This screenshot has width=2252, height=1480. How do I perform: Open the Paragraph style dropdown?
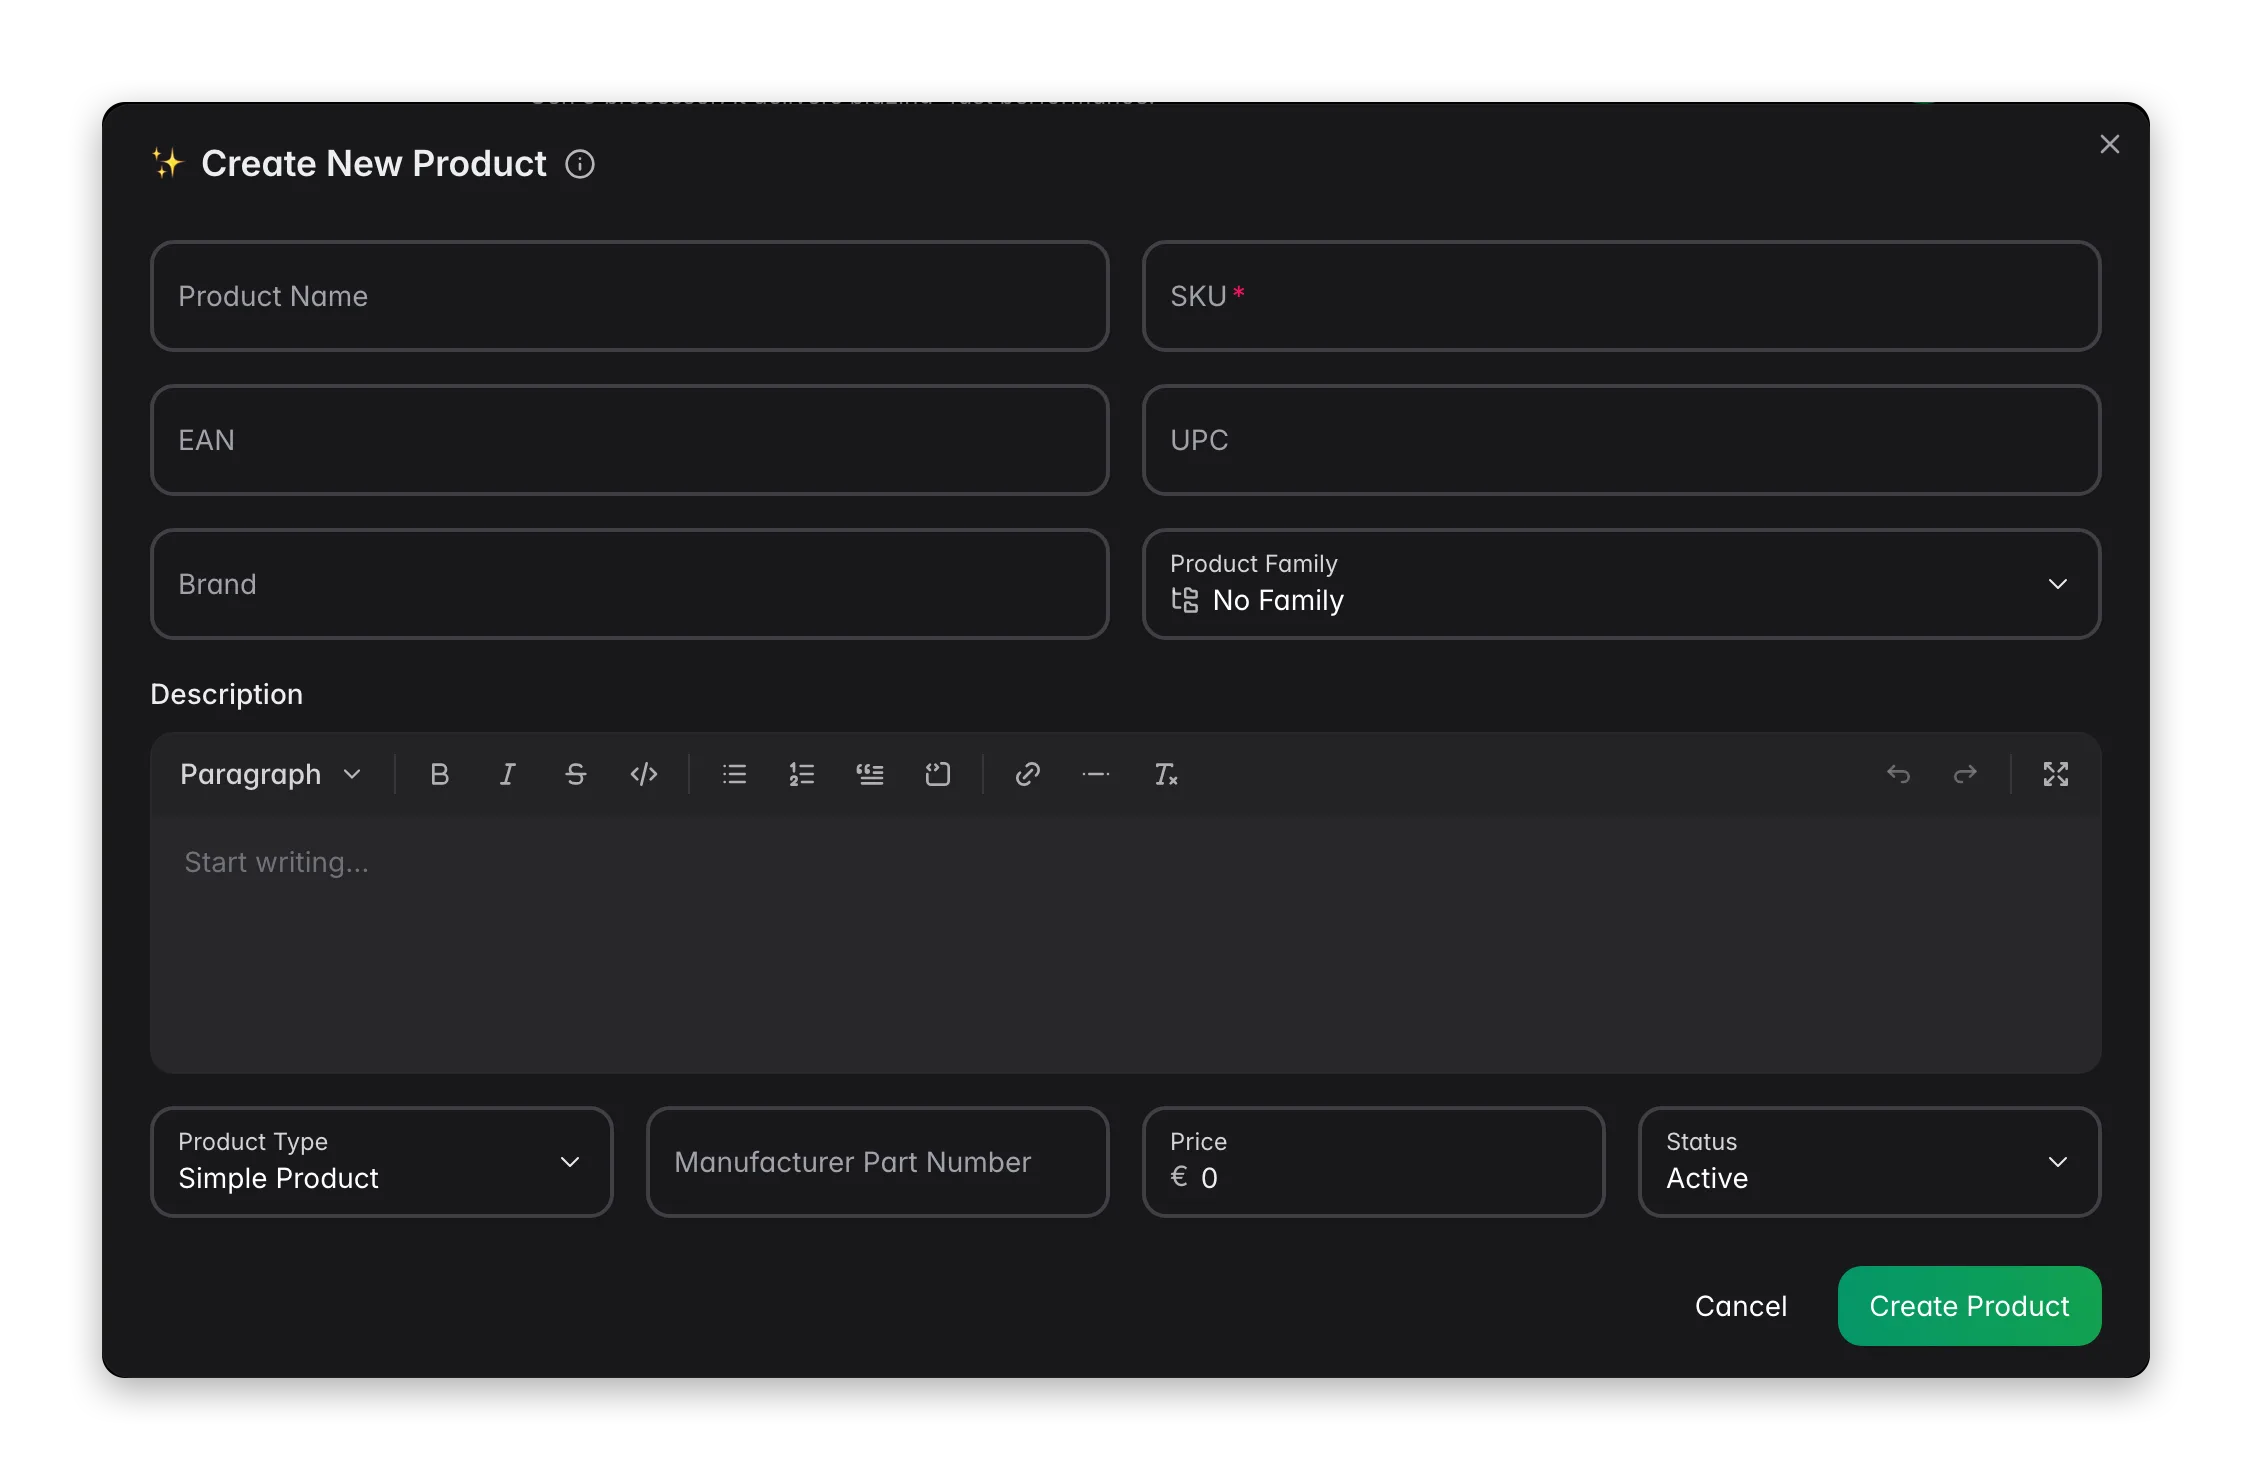pyautogui.click(x=270, y=774)
